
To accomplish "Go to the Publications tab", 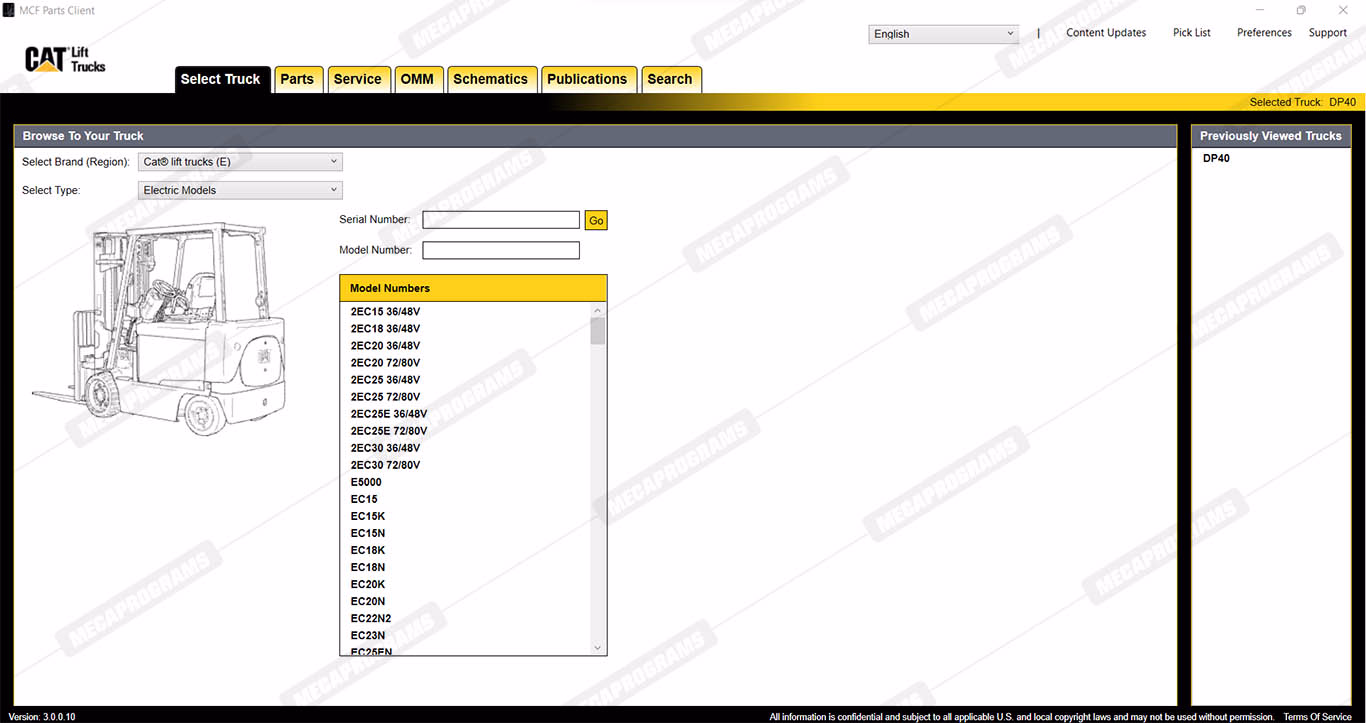I will point(587,80).
